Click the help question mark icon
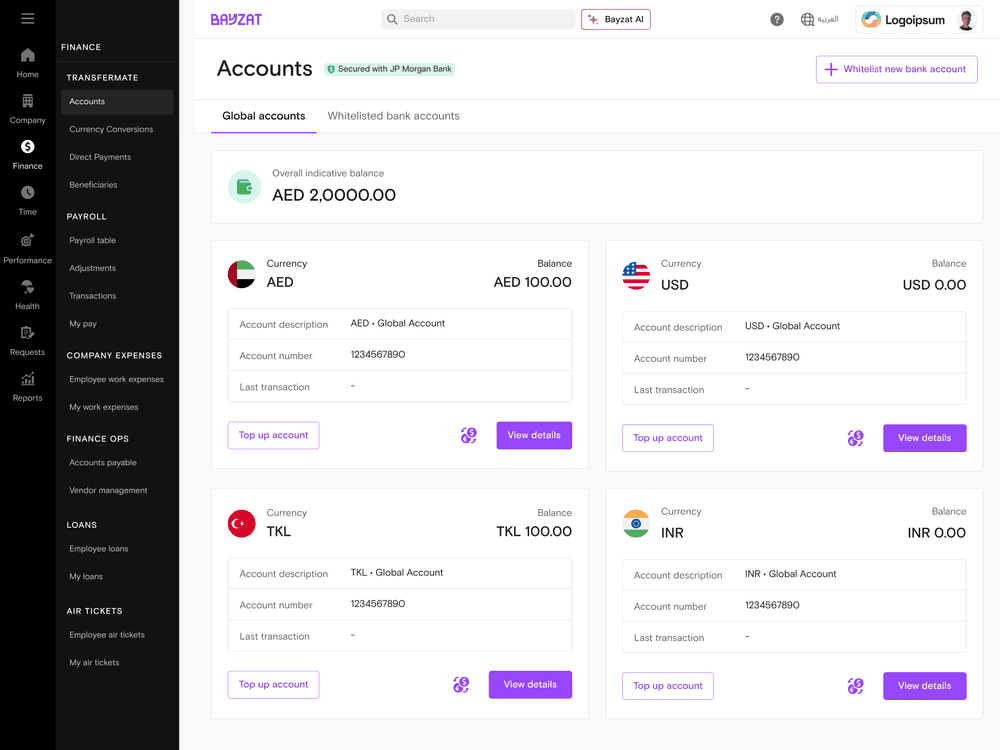 pyautogui.click(x=777, y=18)
